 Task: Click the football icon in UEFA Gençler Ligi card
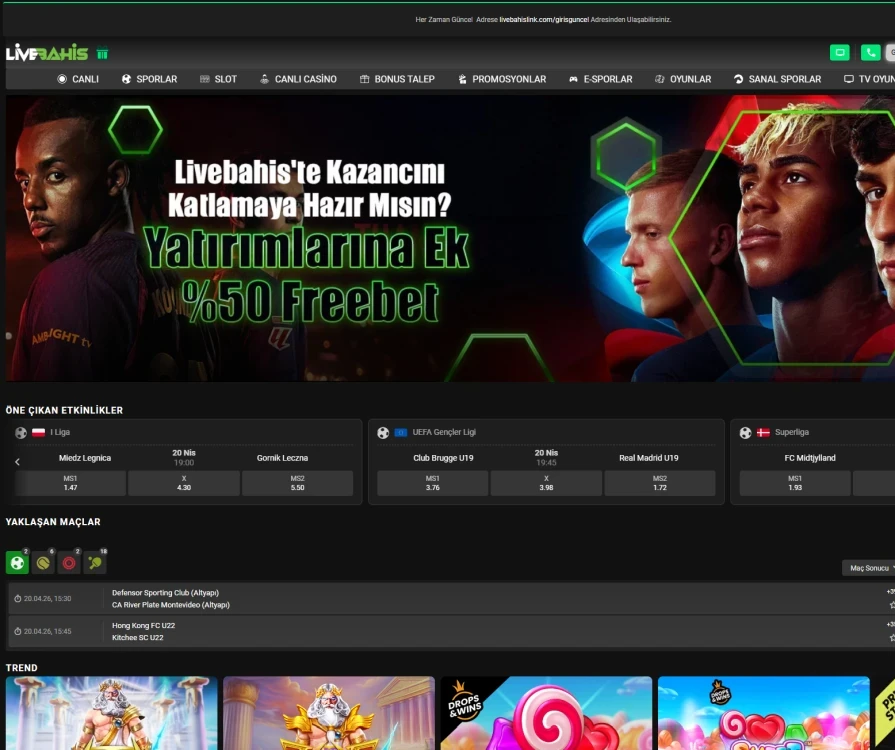(383, 433)
